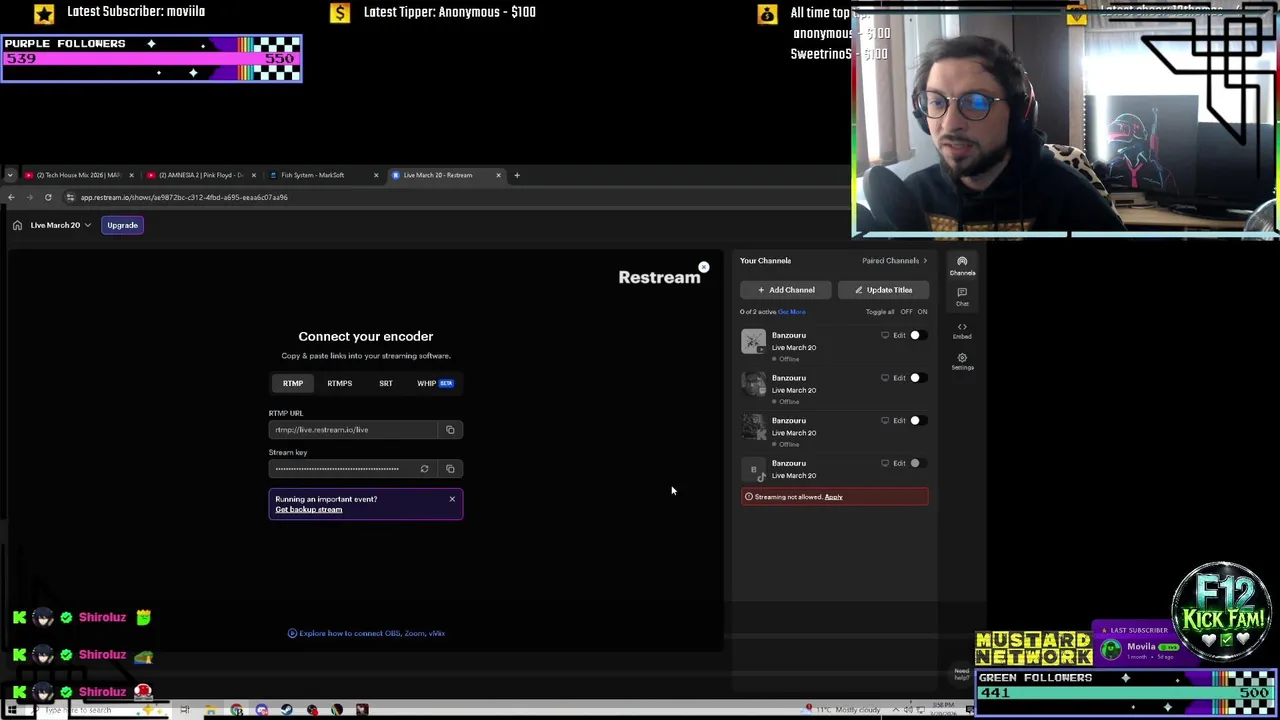This screenshot has height=720, width=1280.
Task: Navigate back in the browser
Action: tap(11, 197)
